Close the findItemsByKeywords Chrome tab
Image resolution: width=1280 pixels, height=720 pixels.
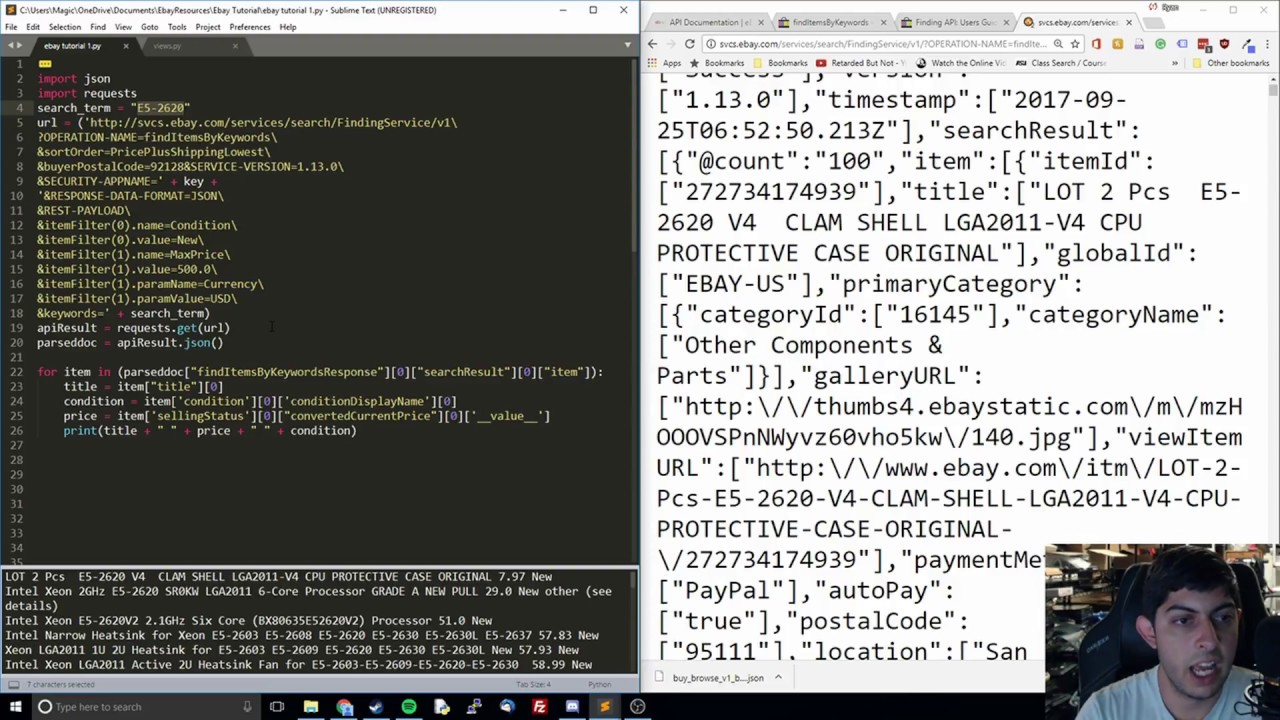(883, 22)
